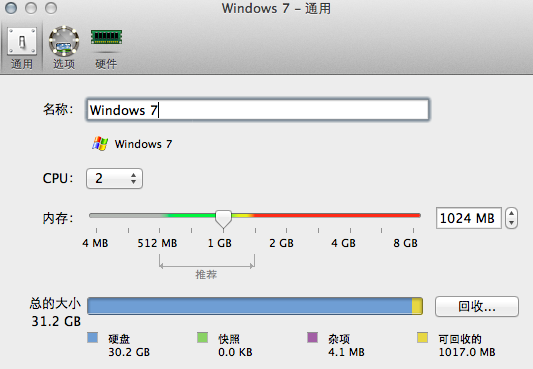
Task: Set memory slider to 512 MB mark
Action: [159, 215]
